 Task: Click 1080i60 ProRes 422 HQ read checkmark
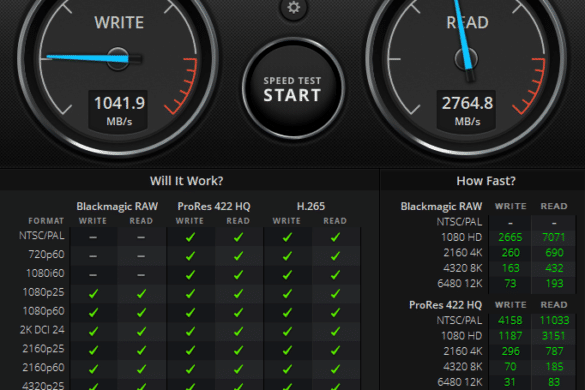point(238,275)
